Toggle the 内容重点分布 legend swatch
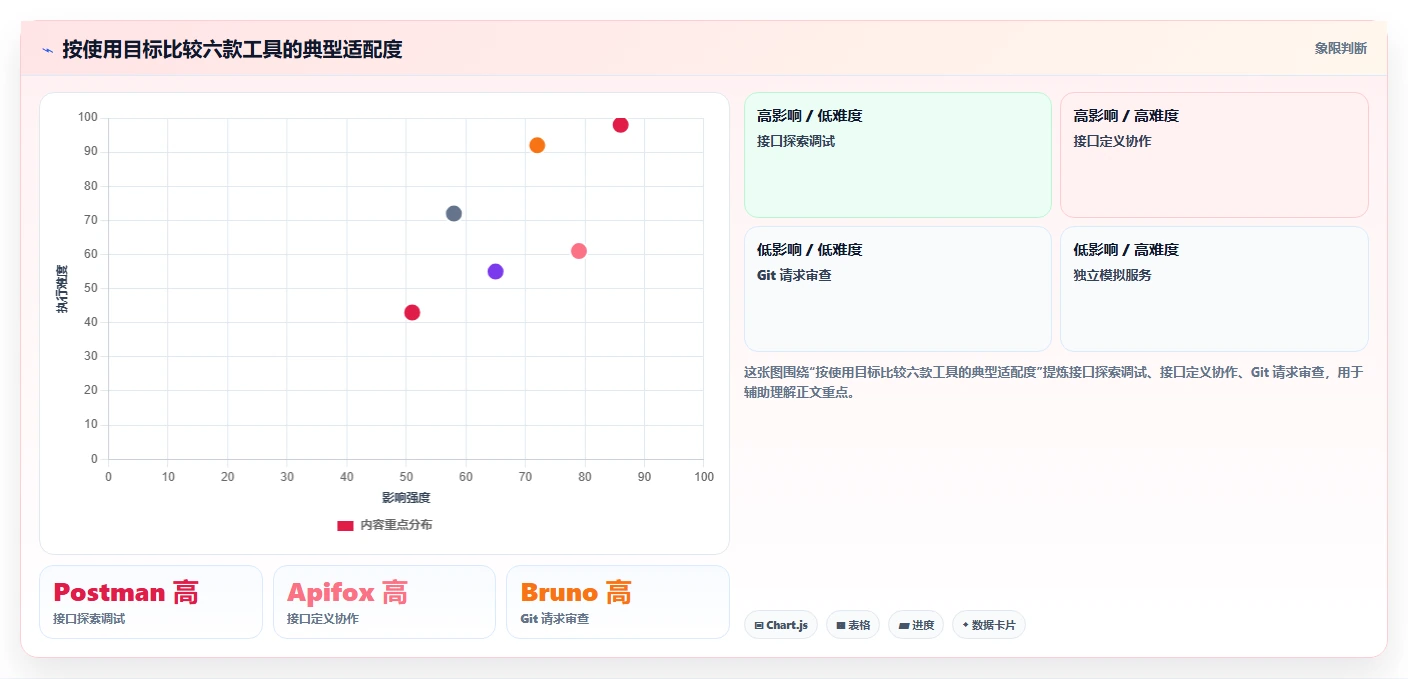Image resolution: width=1408 pixels, height=679 pixels. 345,525
